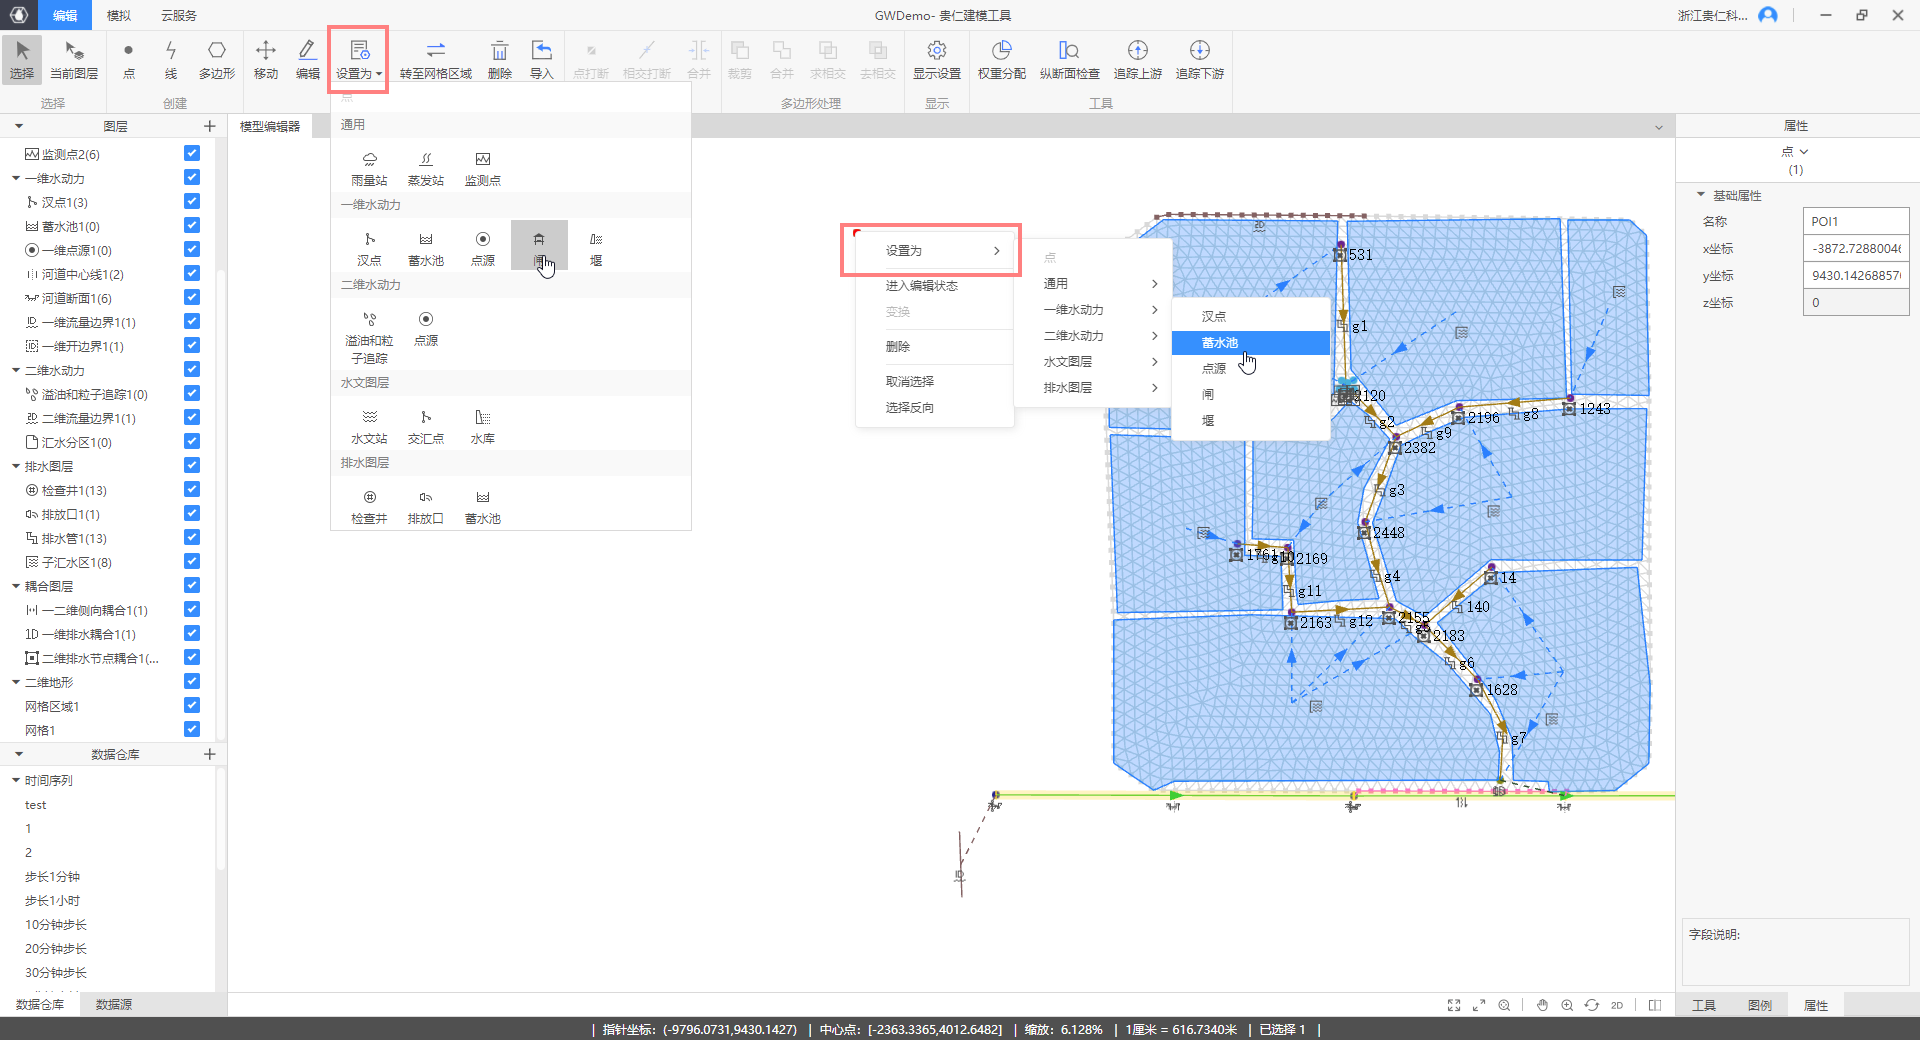
Task: Hide the 检查井1(13) layer
Action: (192, 490)
